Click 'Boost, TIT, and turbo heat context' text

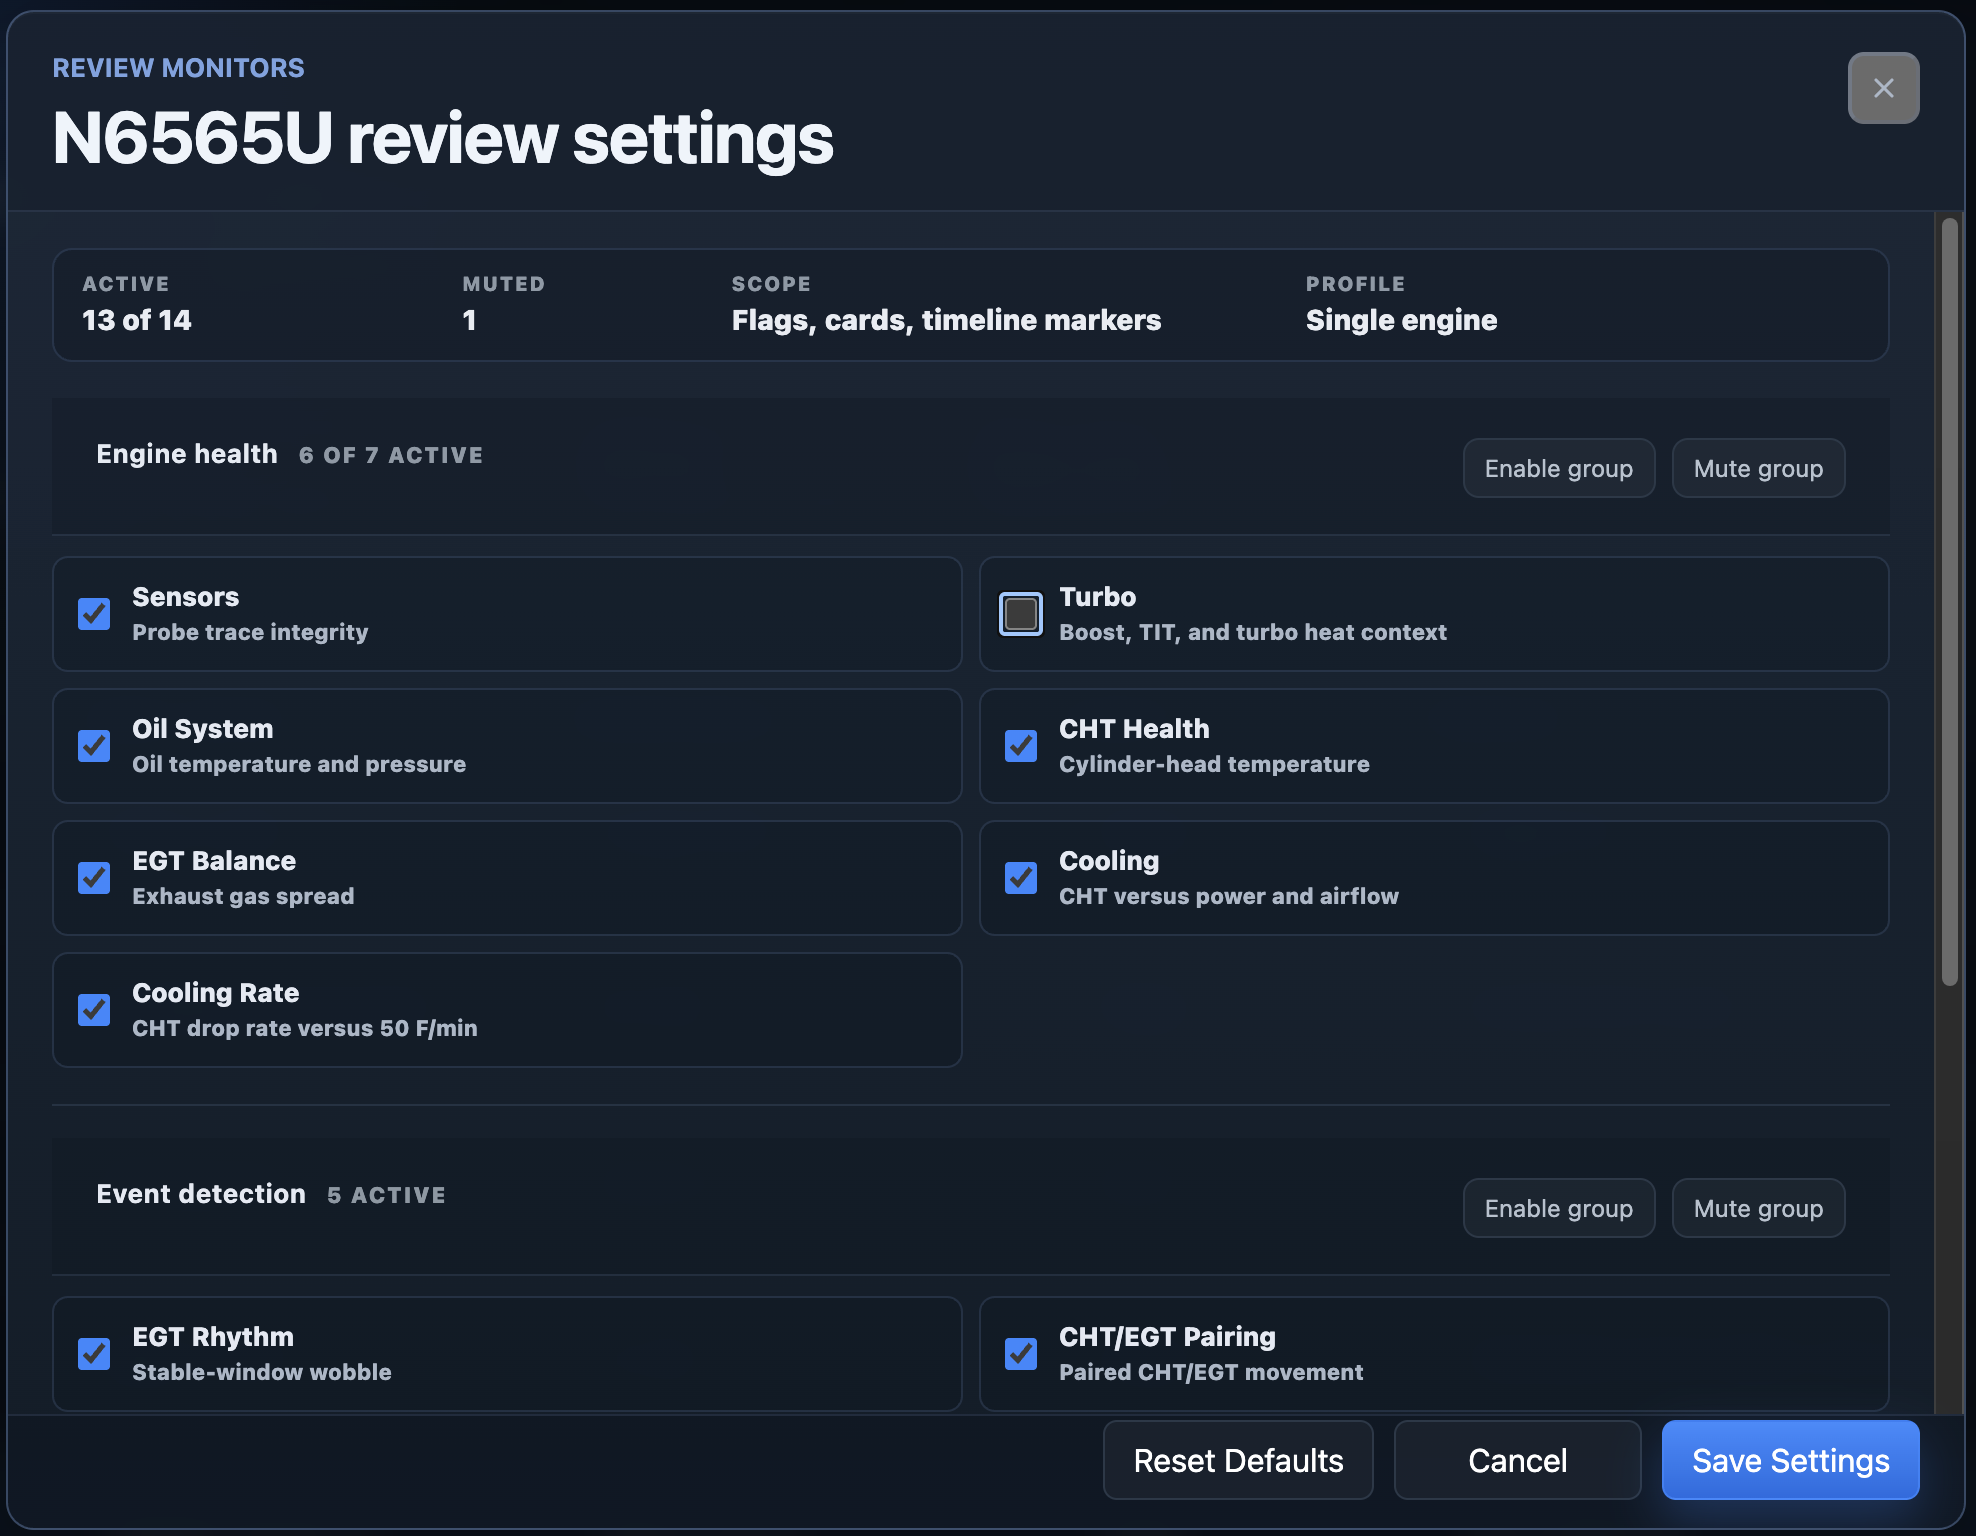pos(1253,632)
